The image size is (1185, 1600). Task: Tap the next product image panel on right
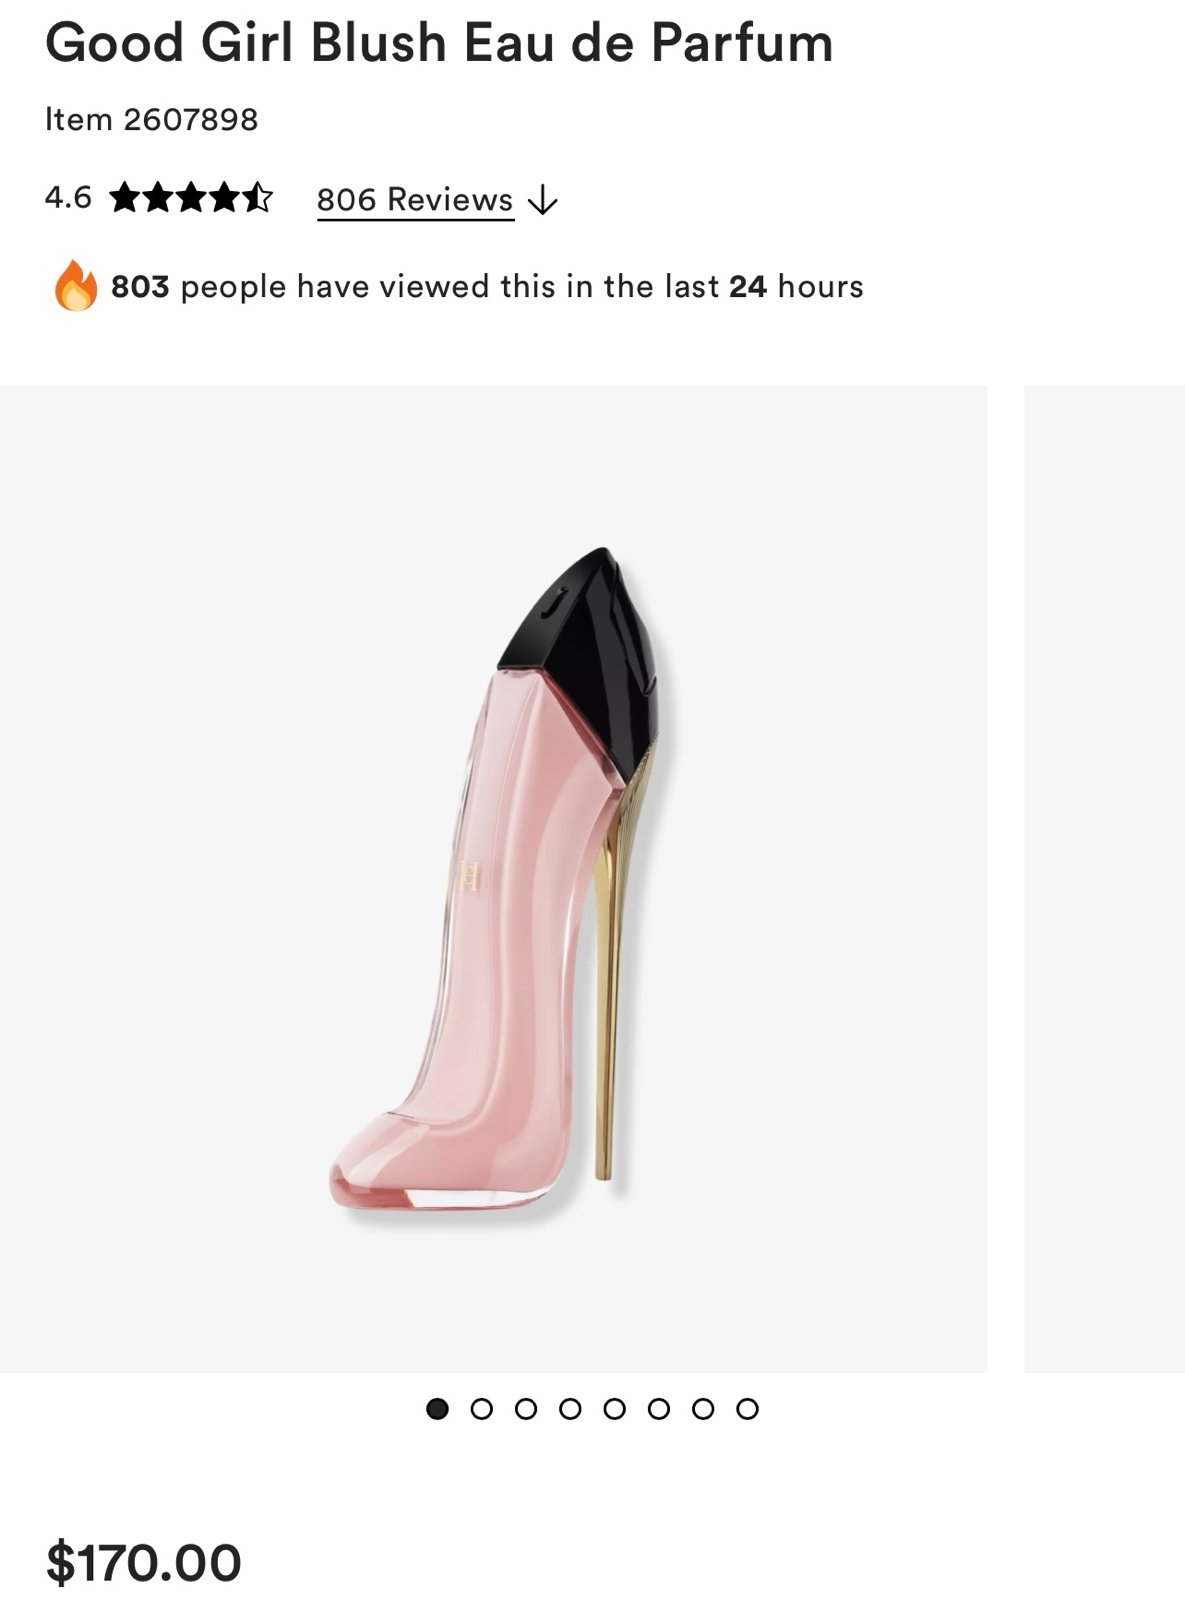click(1105, 879)
